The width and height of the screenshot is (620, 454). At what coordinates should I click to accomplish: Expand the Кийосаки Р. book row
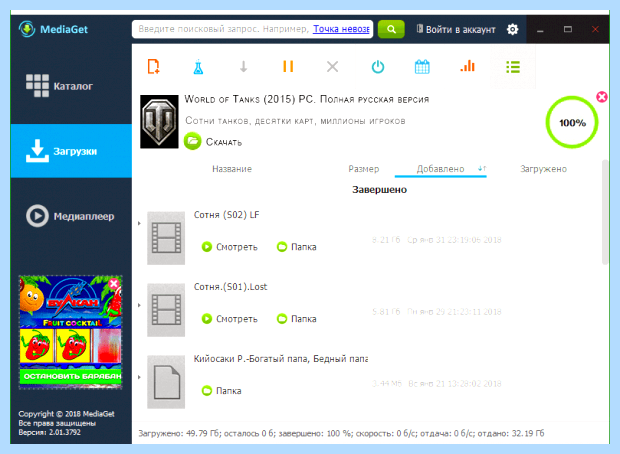[139, 377]
